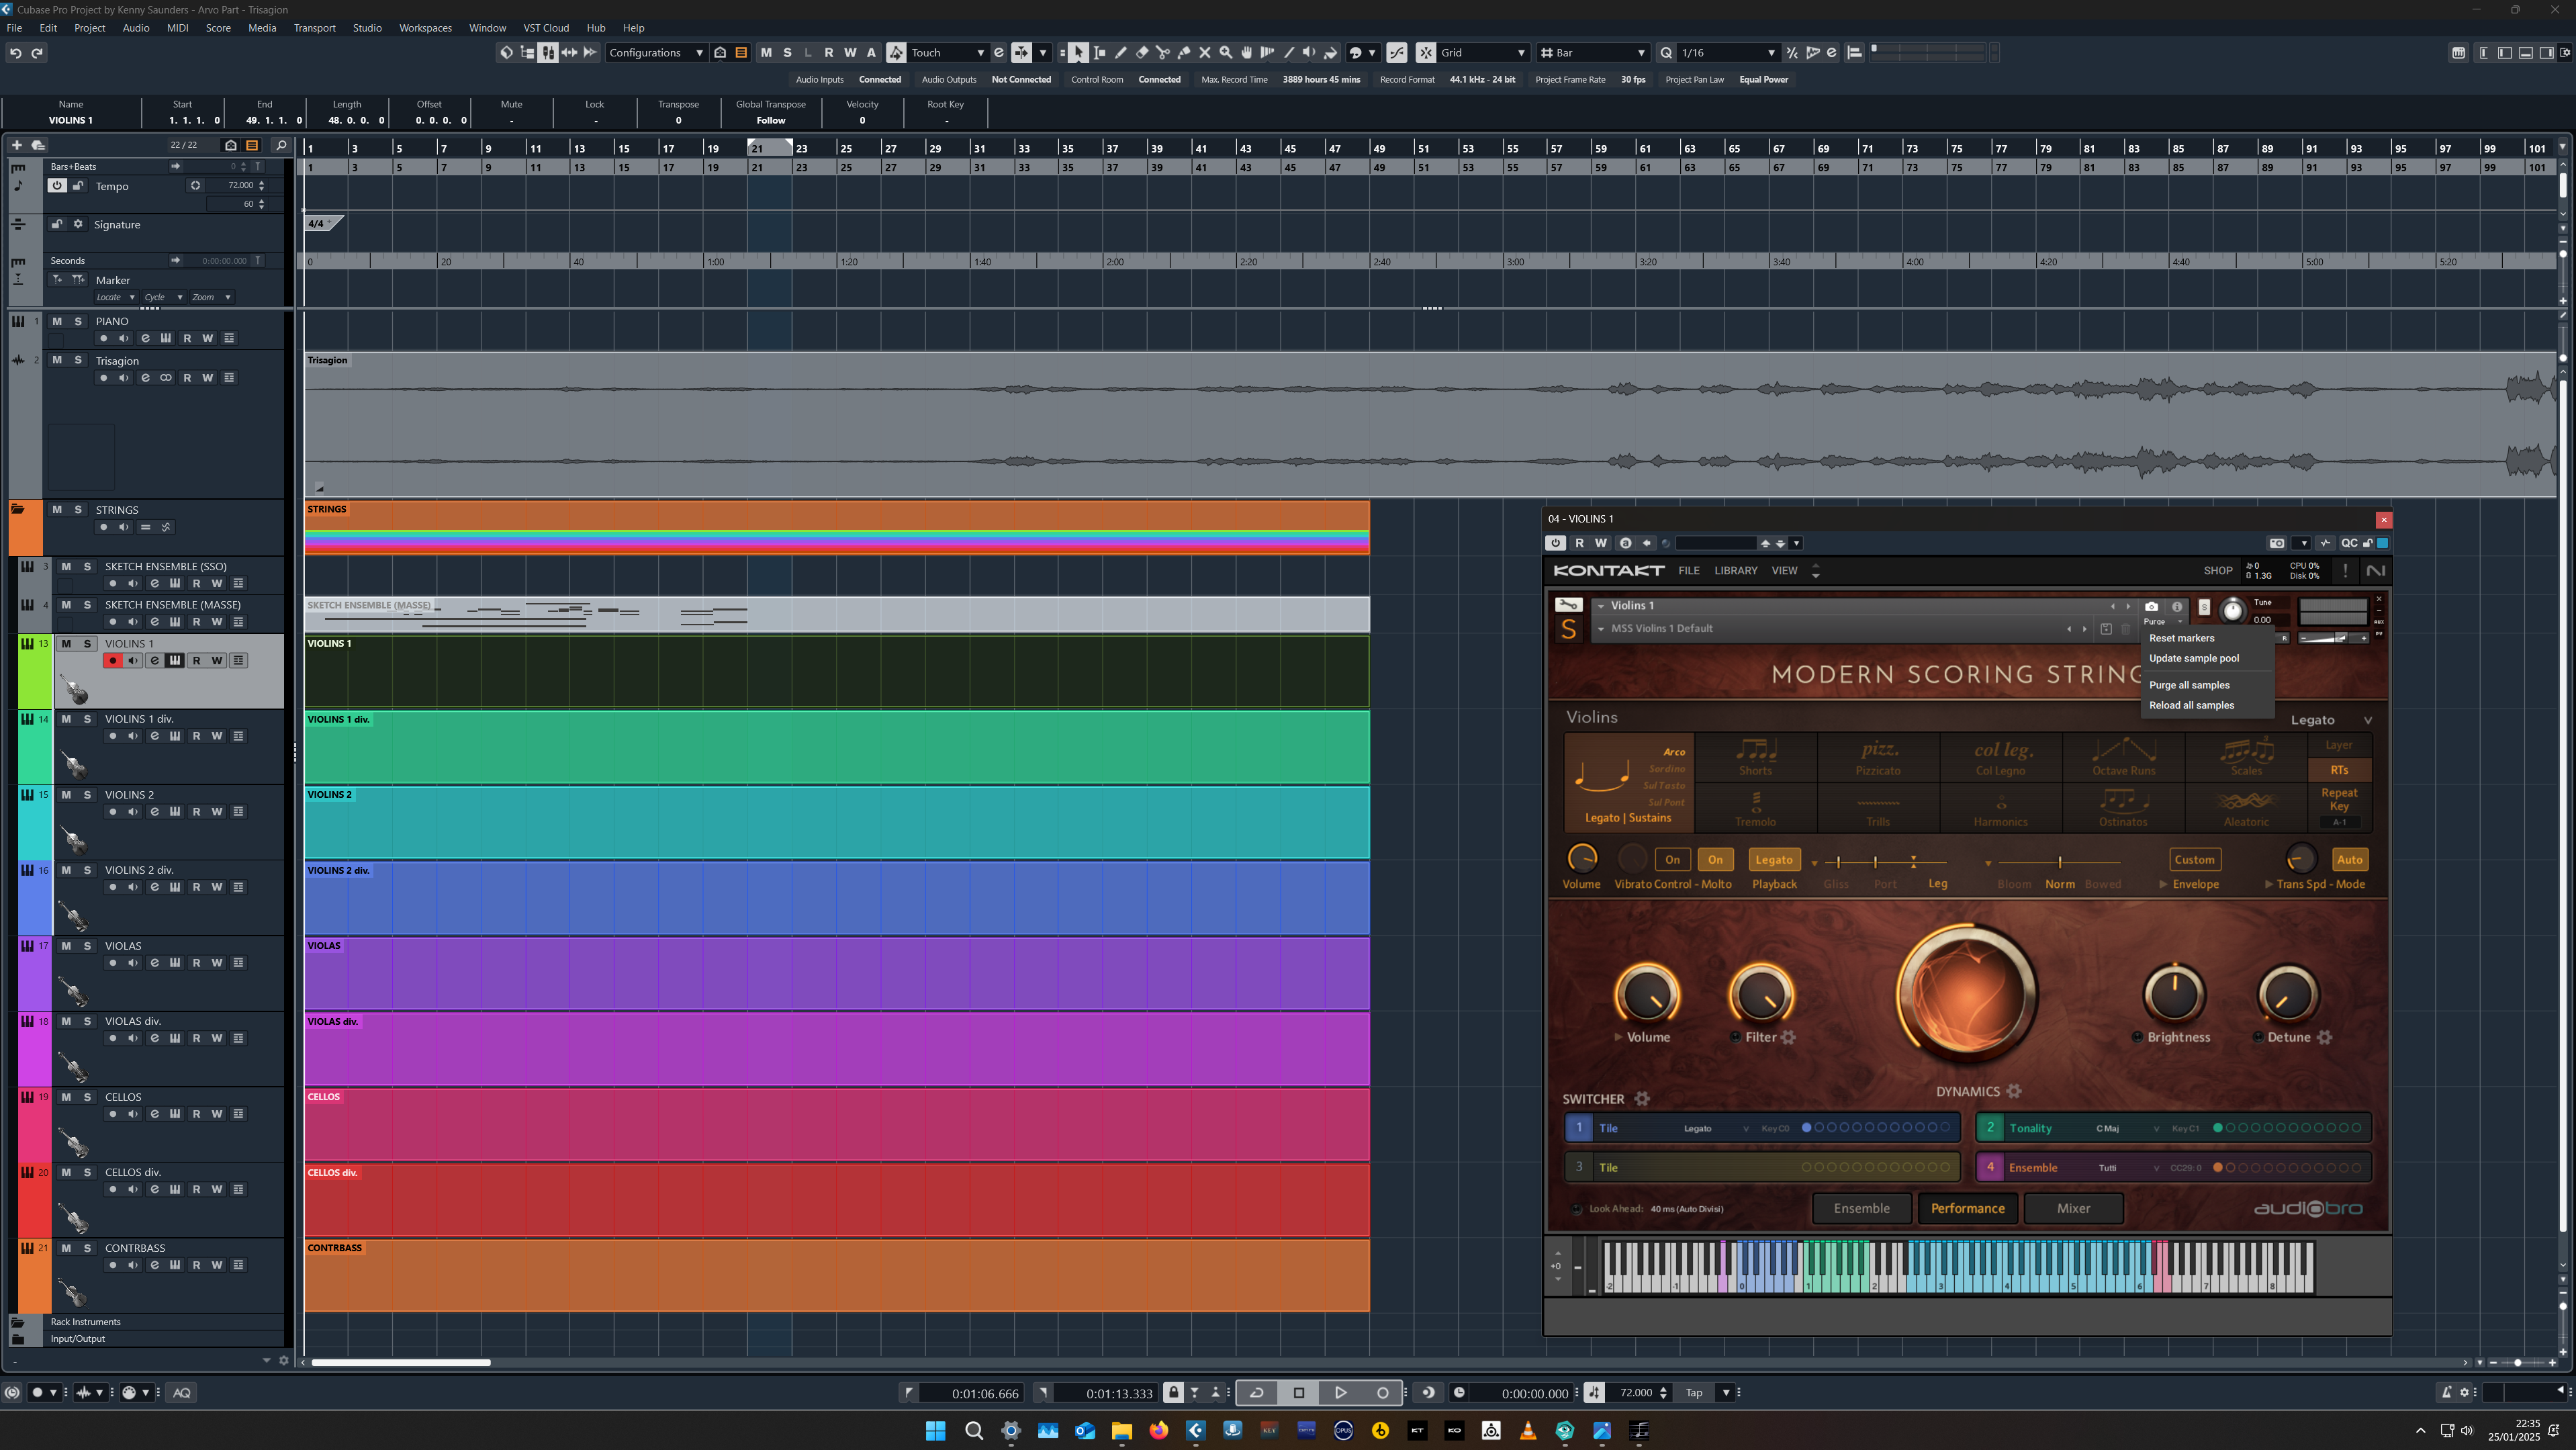This screenshot has width=2576, height=1450.
Task: Click the save preset icon beside MSS Violins 1 Default
Action: tap(2106, 629)
